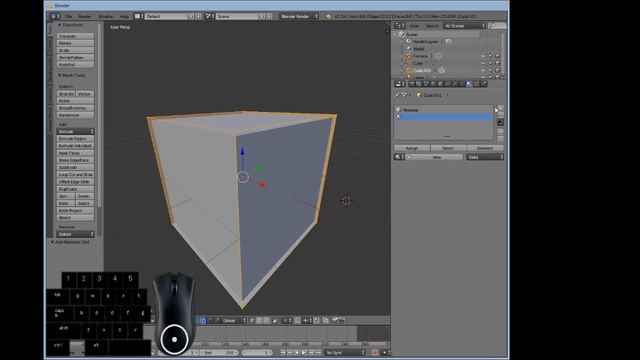Image resolution: width=640 pixels, height=360 pixels.
Task: Toggle Cube.001 renderability camera icon
Action: (x=497, y=70)
